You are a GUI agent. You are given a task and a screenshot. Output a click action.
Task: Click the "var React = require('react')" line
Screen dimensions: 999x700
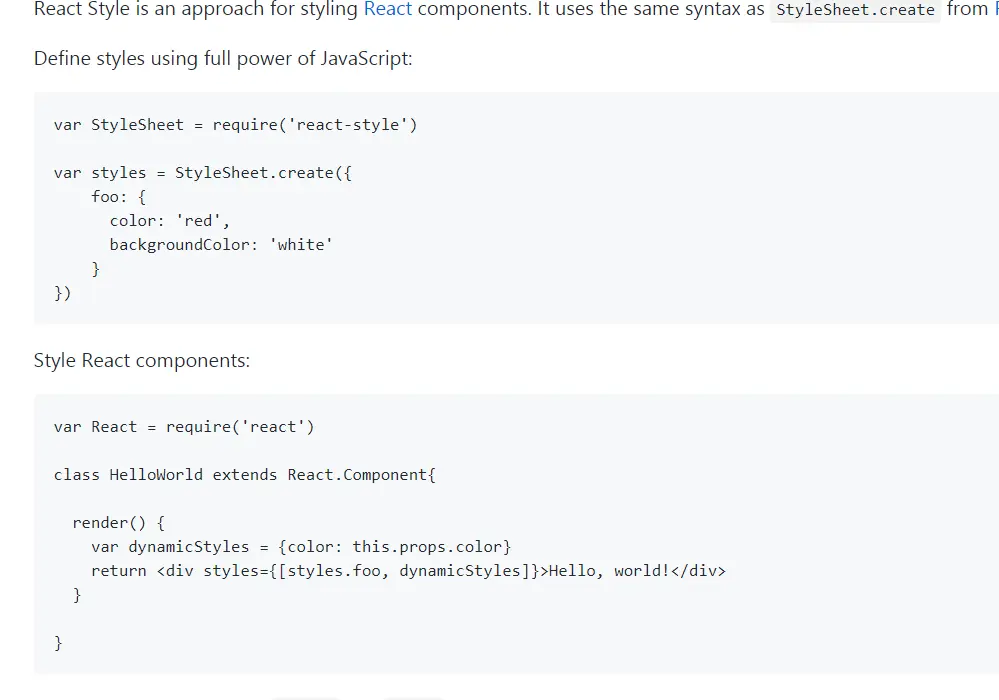coord(184,427)
